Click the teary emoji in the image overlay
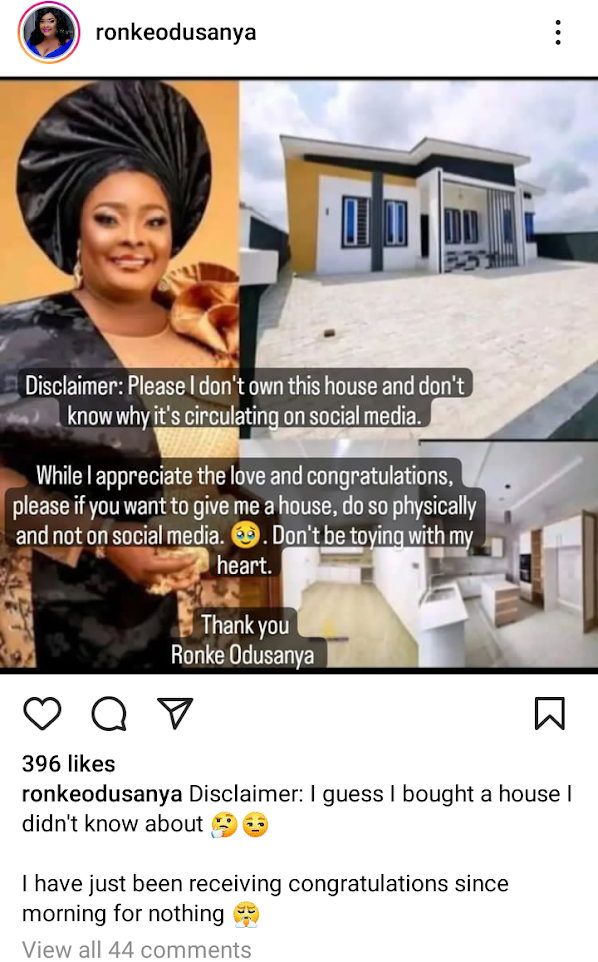Screen dimensions: 598x962 245,536
